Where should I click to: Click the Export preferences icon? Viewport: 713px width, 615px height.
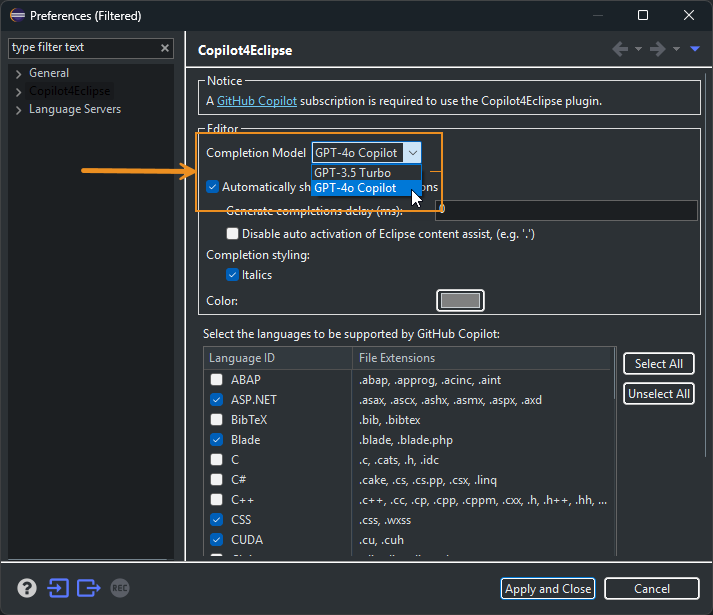click(89, 588)
